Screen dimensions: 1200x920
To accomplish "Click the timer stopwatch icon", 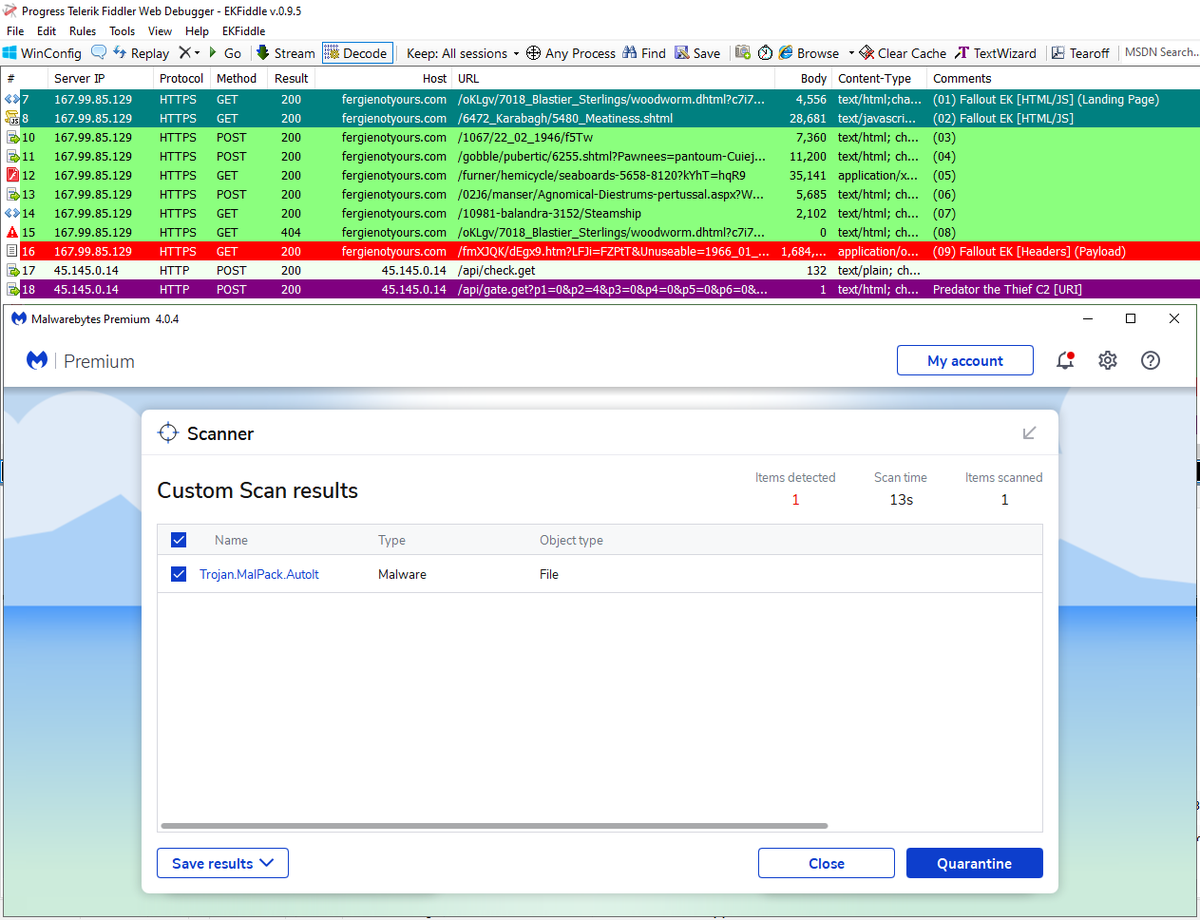I will tap(765, 53).
